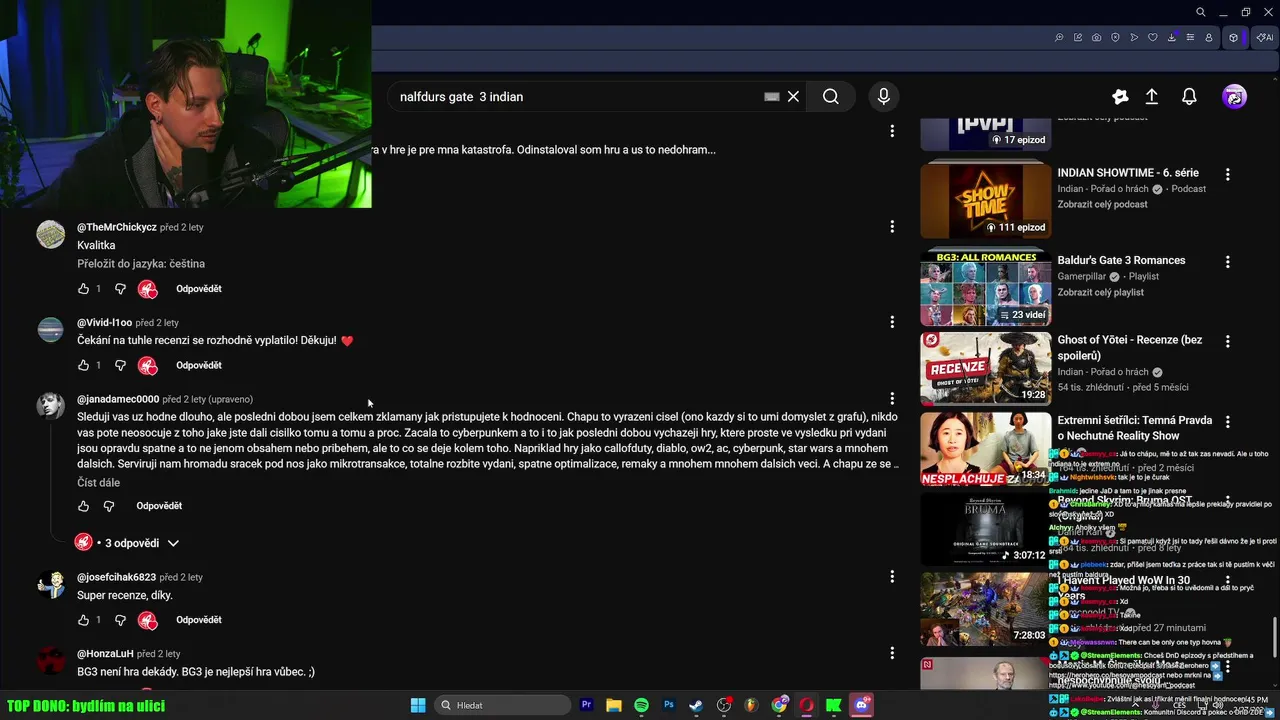Open the YouTube Create icon

(x=1120, y=97)
